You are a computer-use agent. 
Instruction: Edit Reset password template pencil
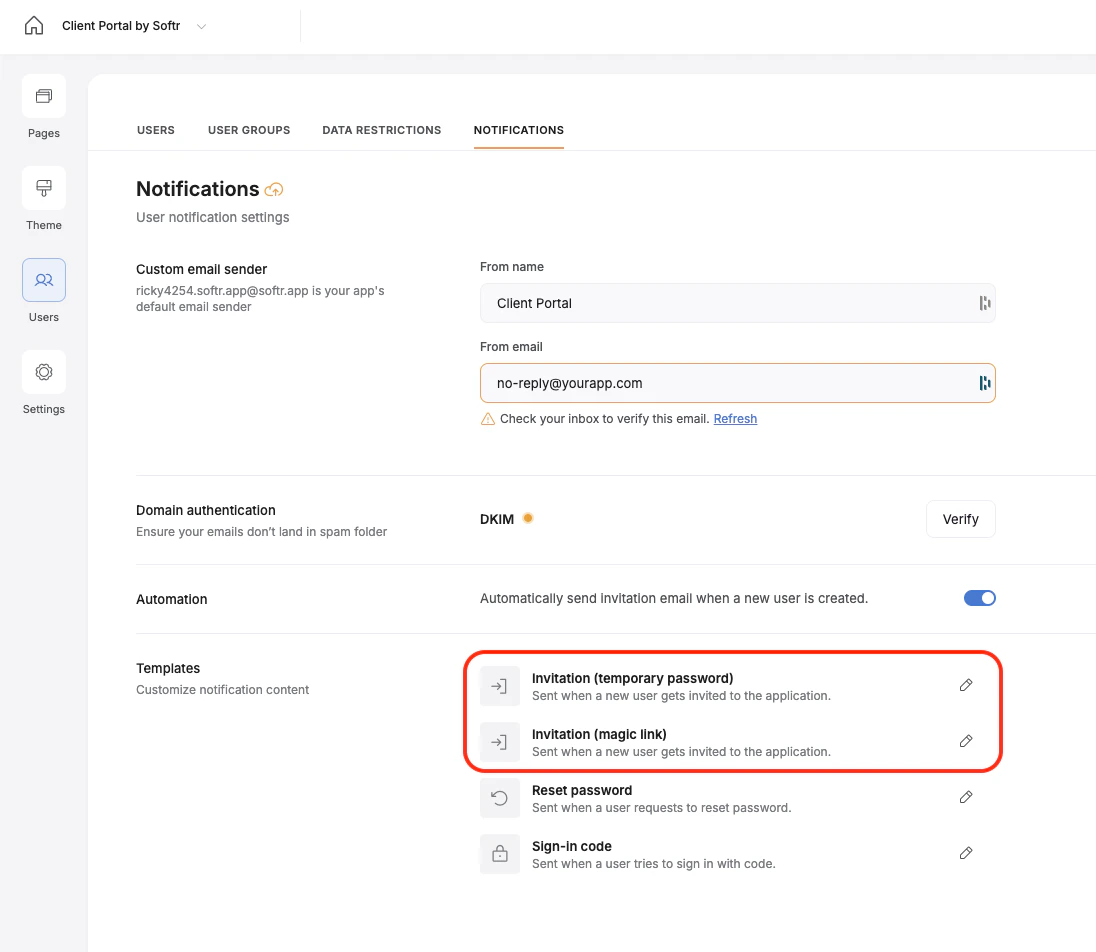pos(966,797)
